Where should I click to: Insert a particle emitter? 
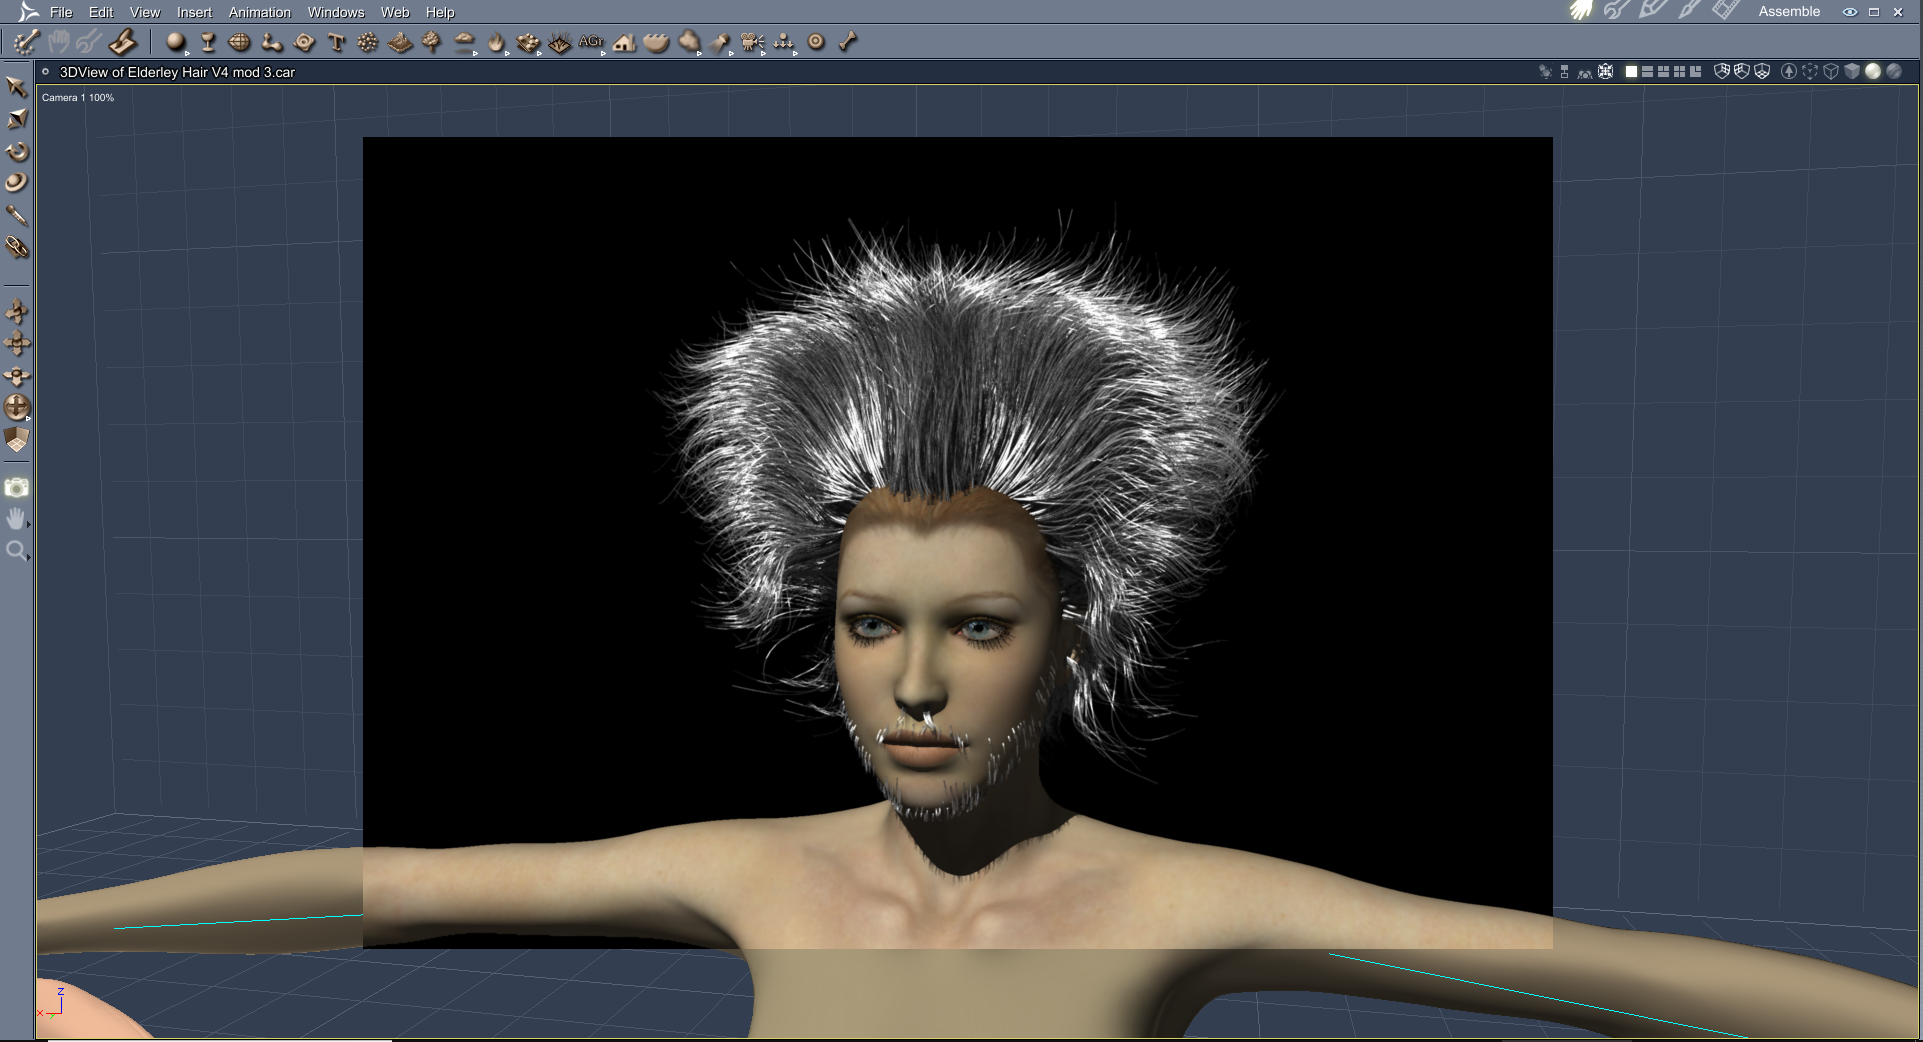click(x=368, y=42)
